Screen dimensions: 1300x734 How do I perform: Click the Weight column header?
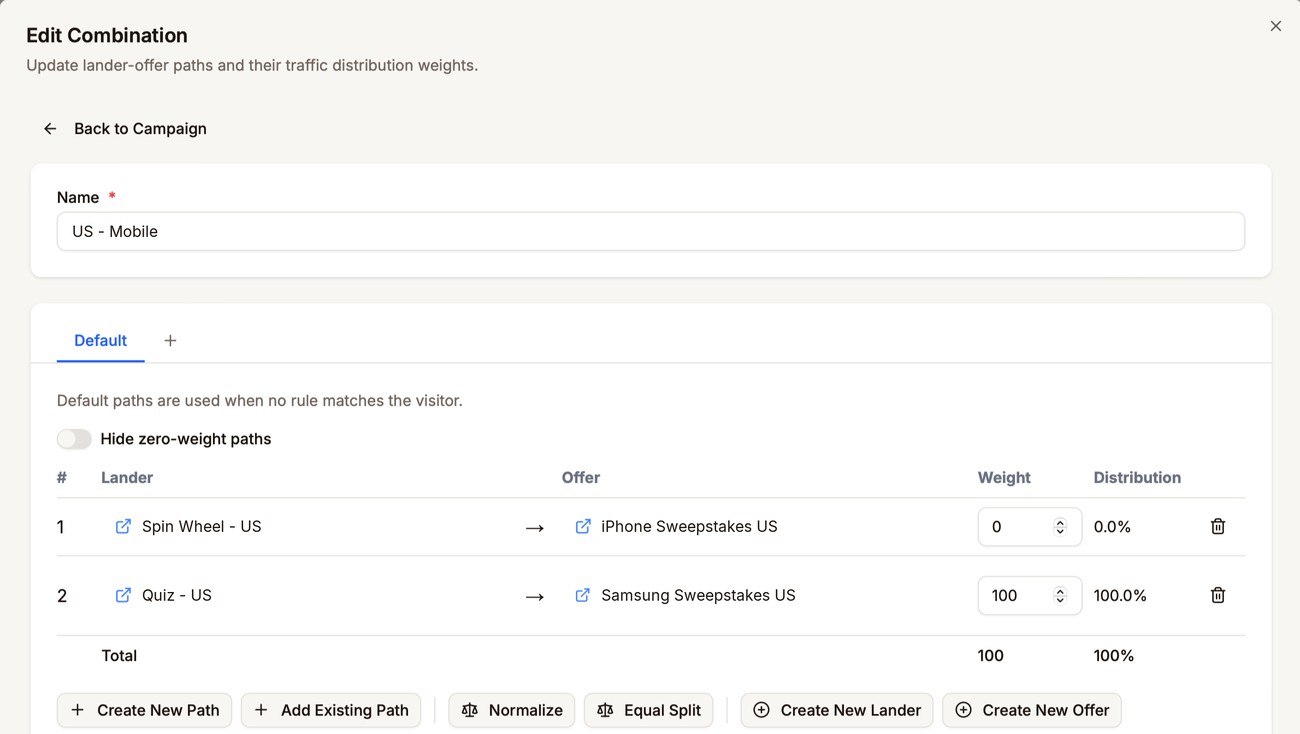(x=1004, y=477)
